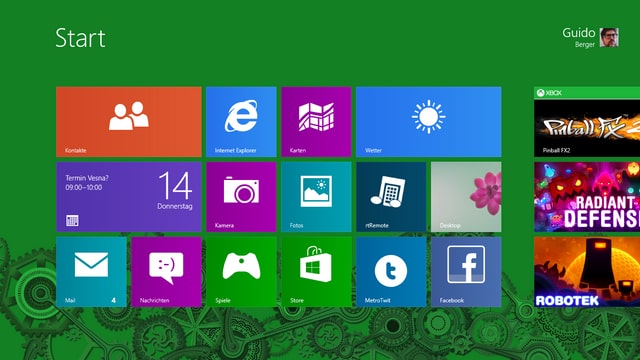
Task: Click the Xbox logo header
Action: (x=549, y=93)
